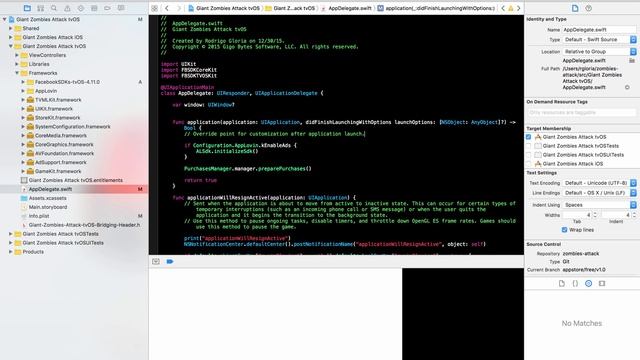This screenshot has height=360, width=640.
Task: Expand the Libraries group disclosure triangle
Action: [x=17, y=64]
